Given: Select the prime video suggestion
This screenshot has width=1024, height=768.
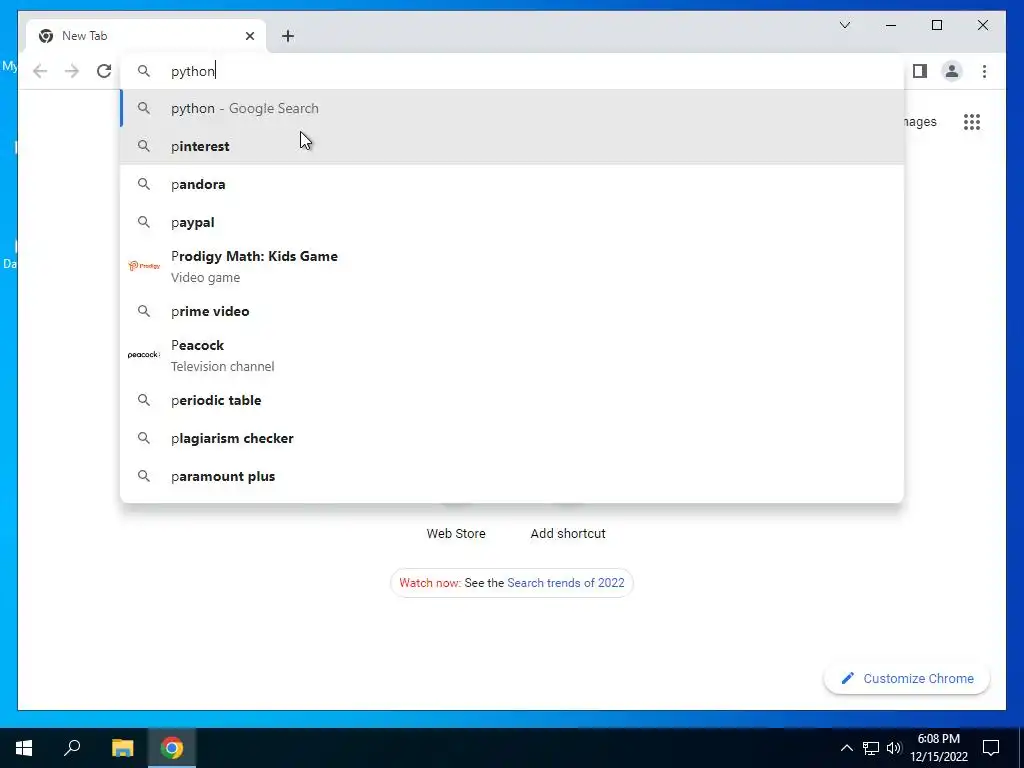Looking at the screenshot, I should 512,311.
